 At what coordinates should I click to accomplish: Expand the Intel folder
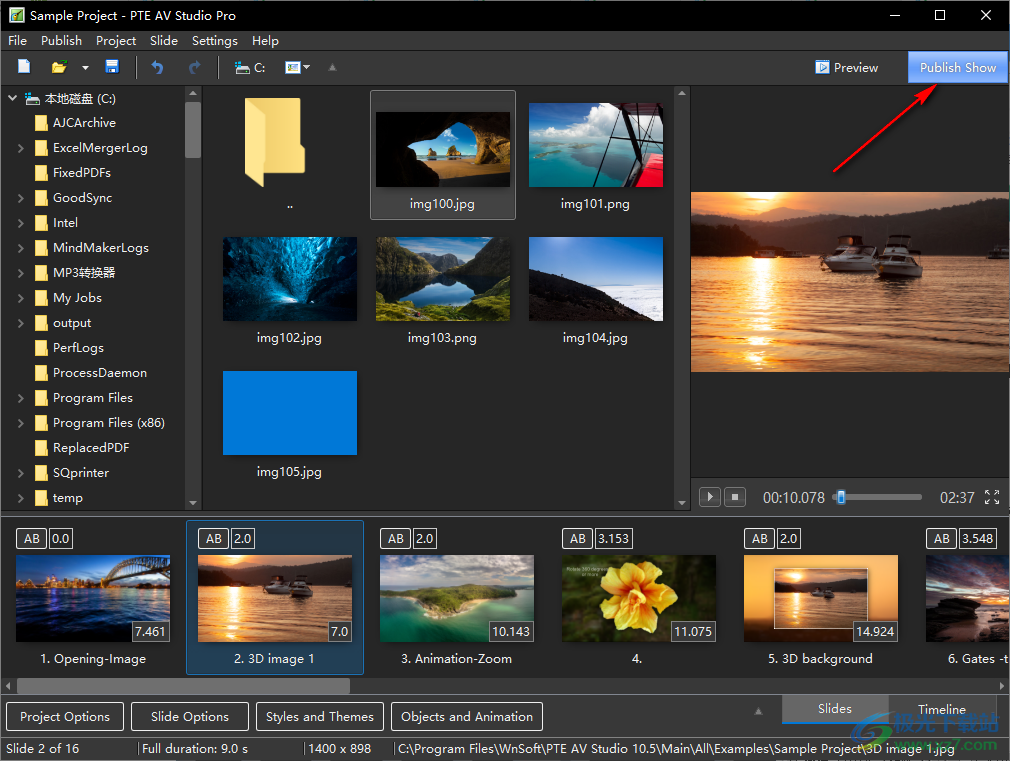point(21,223)
